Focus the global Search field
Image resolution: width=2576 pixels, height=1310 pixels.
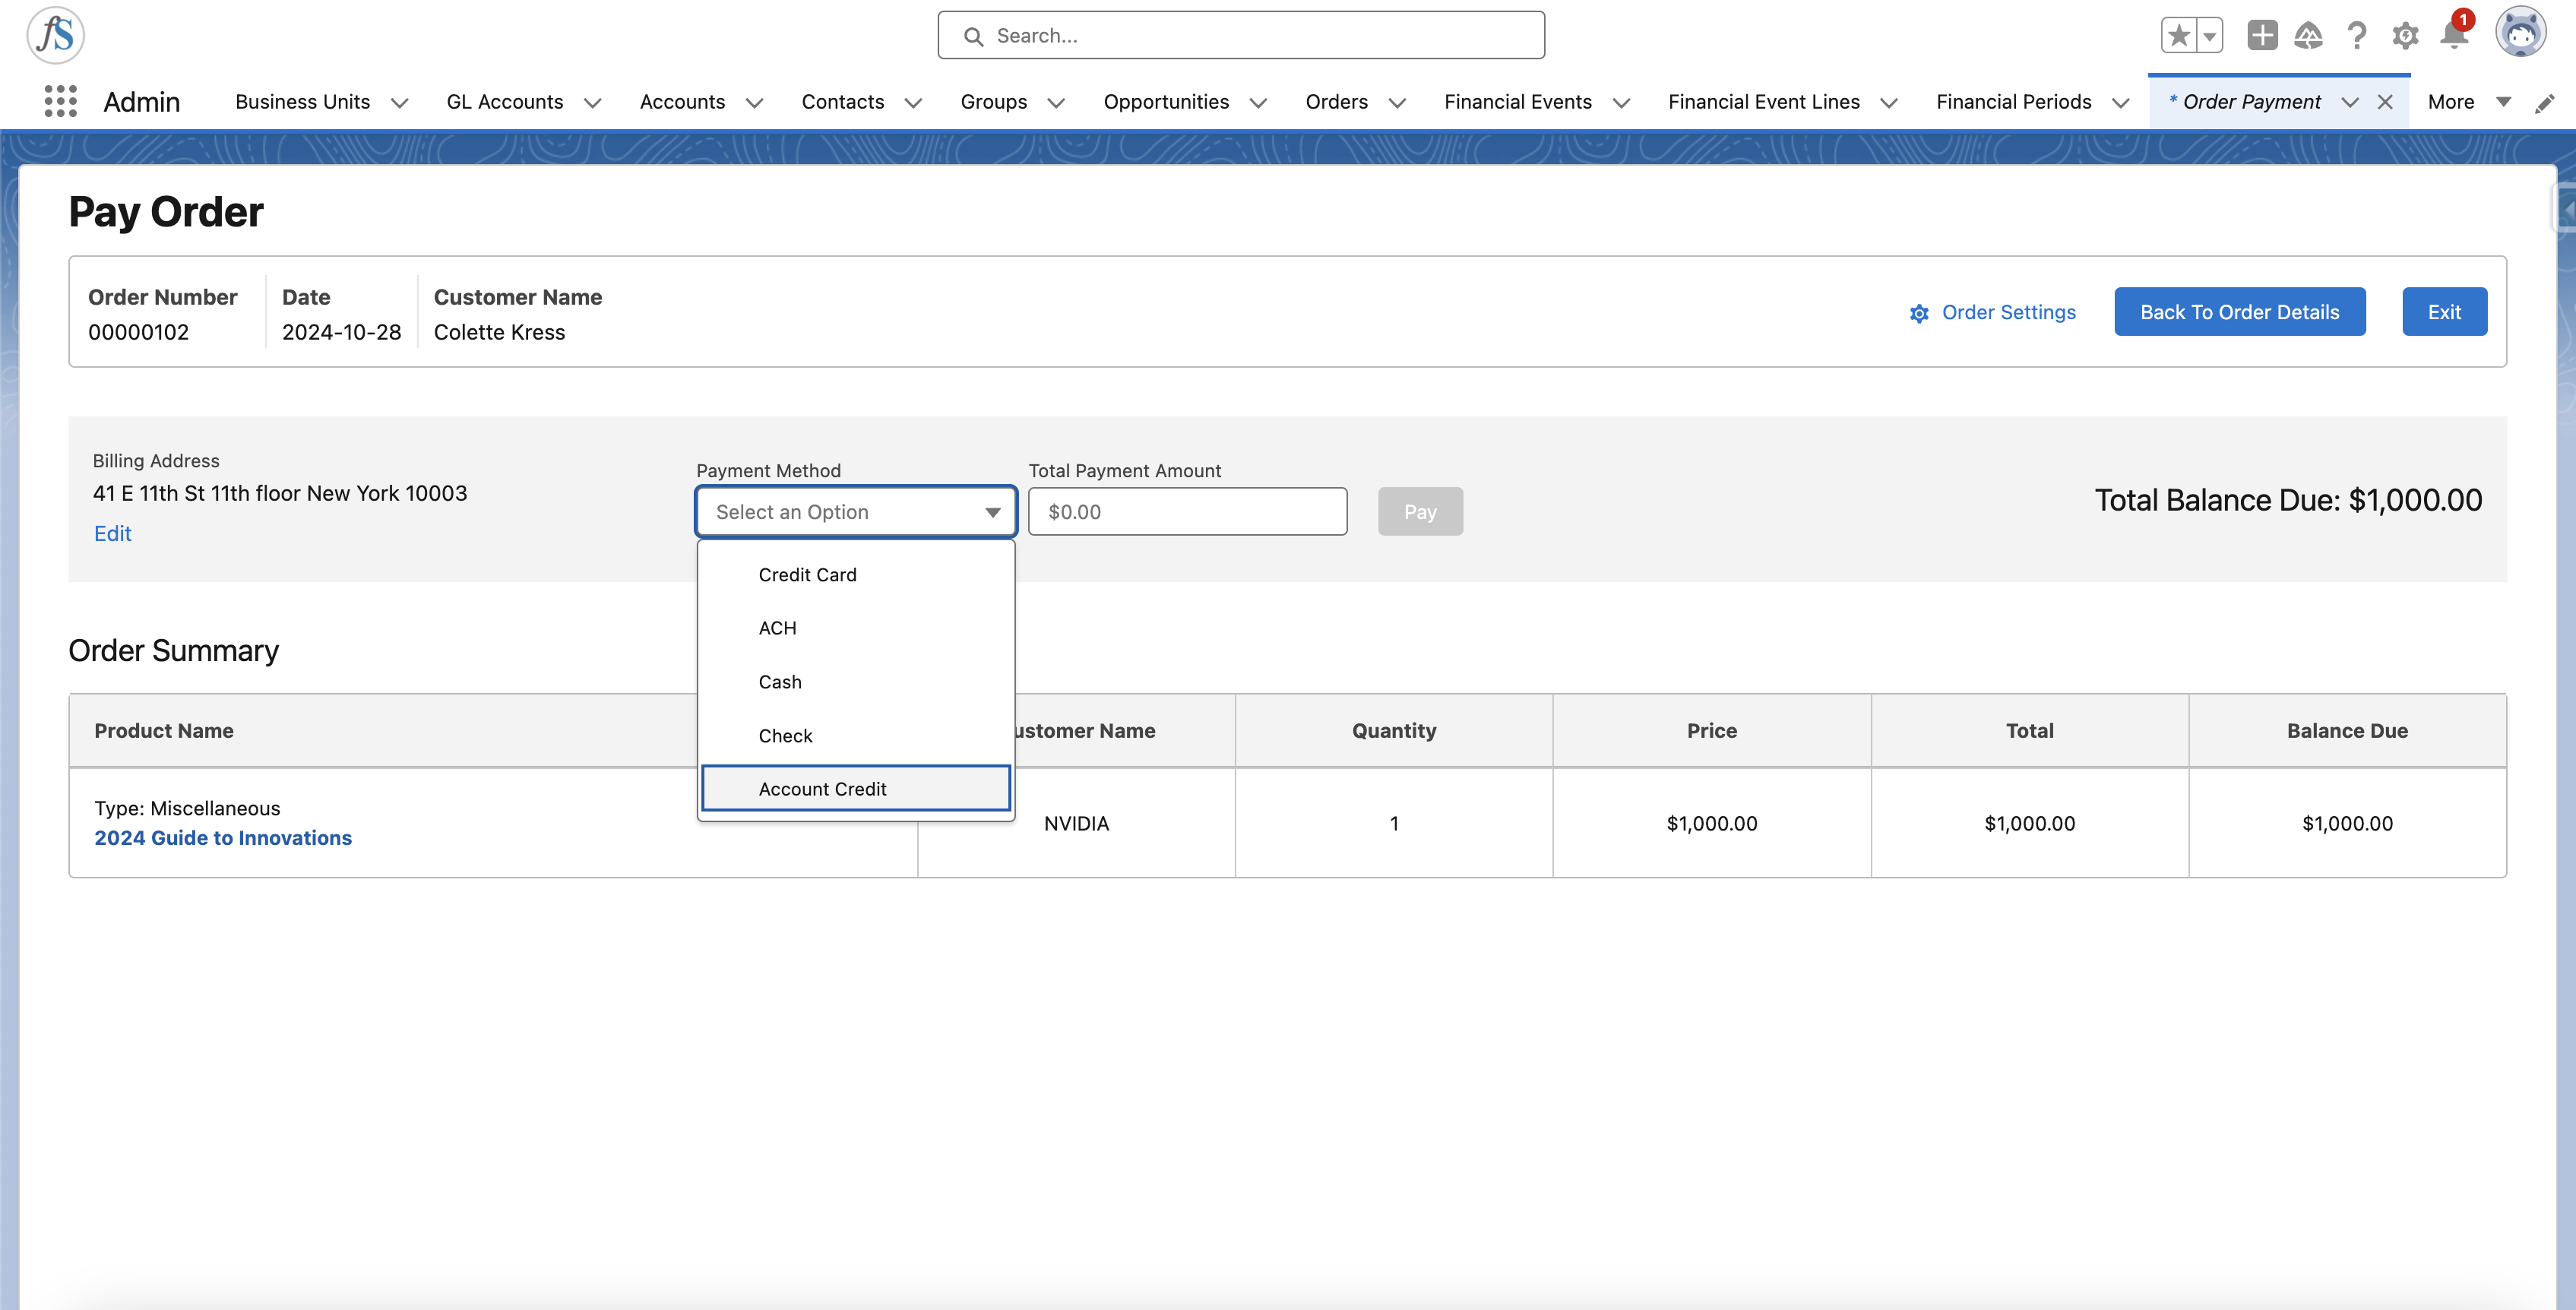1241,36
